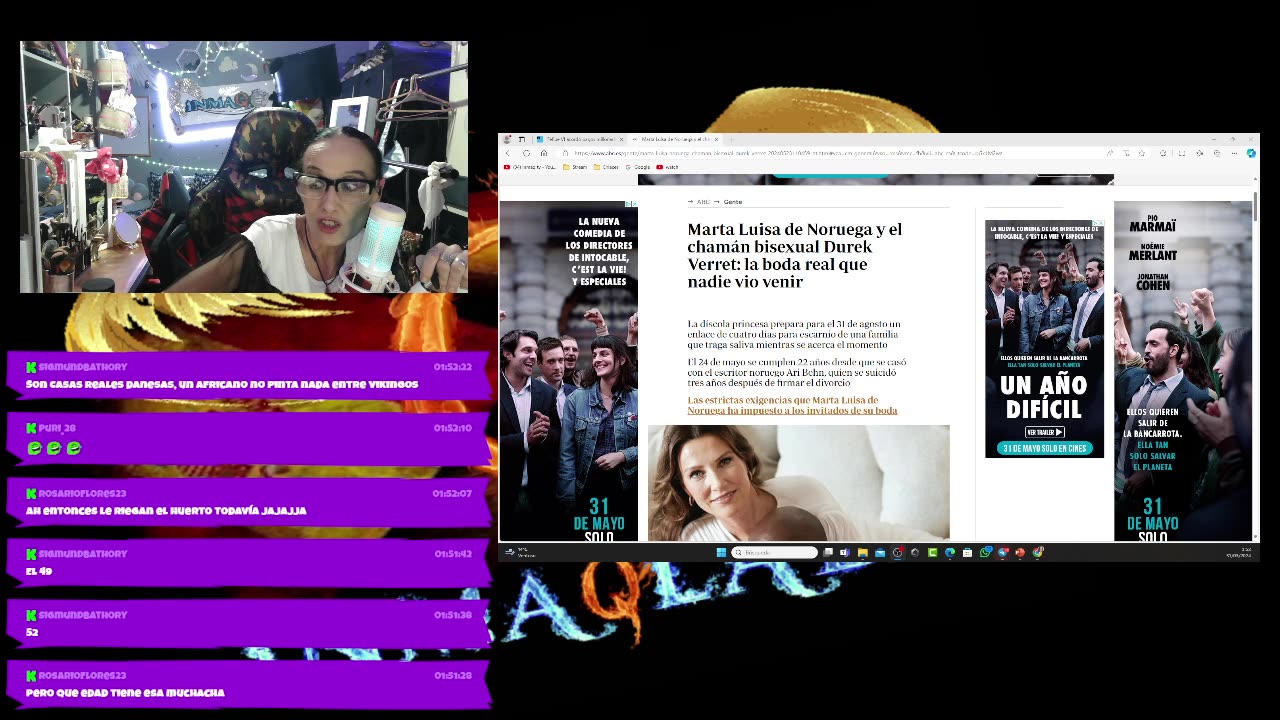Close the first browser tab
Viewport: 1280px width, 720px height.
coord(621,139)
